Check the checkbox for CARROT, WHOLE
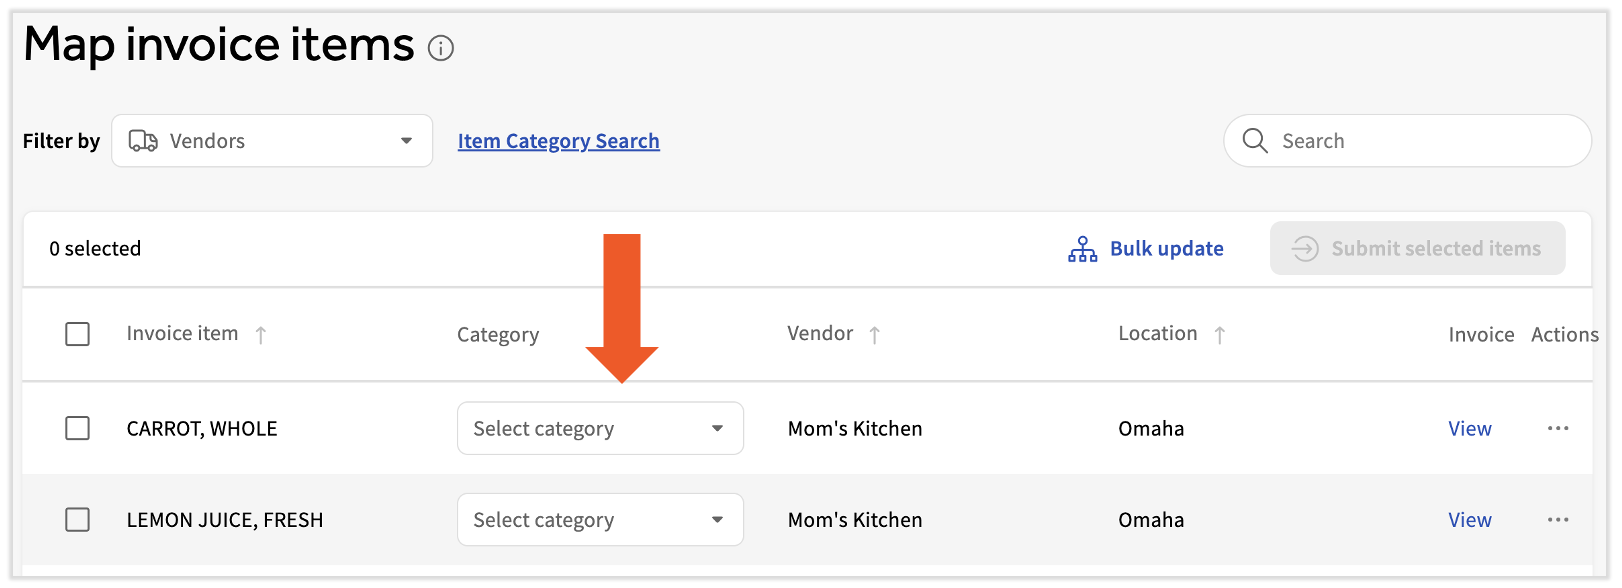The image size is (1622, 588). (77, 428)
